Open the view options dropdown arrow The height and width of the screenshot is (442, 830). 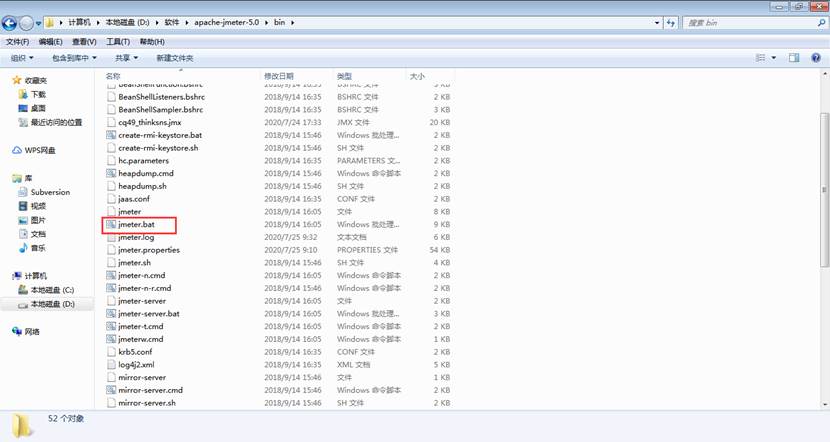pyautogui.click(x=773, y=58)
